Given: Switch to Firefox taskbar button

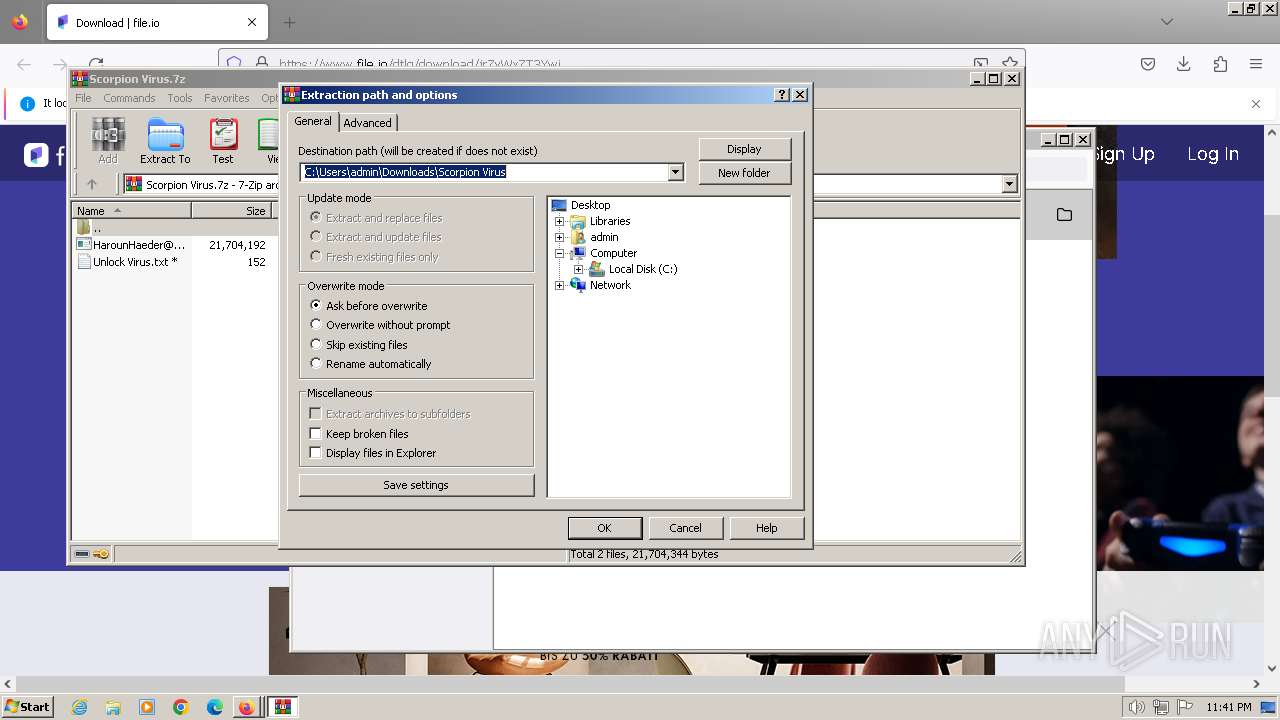Looking at the screenshot, I should pyautogui.click(x=246, y=707).
